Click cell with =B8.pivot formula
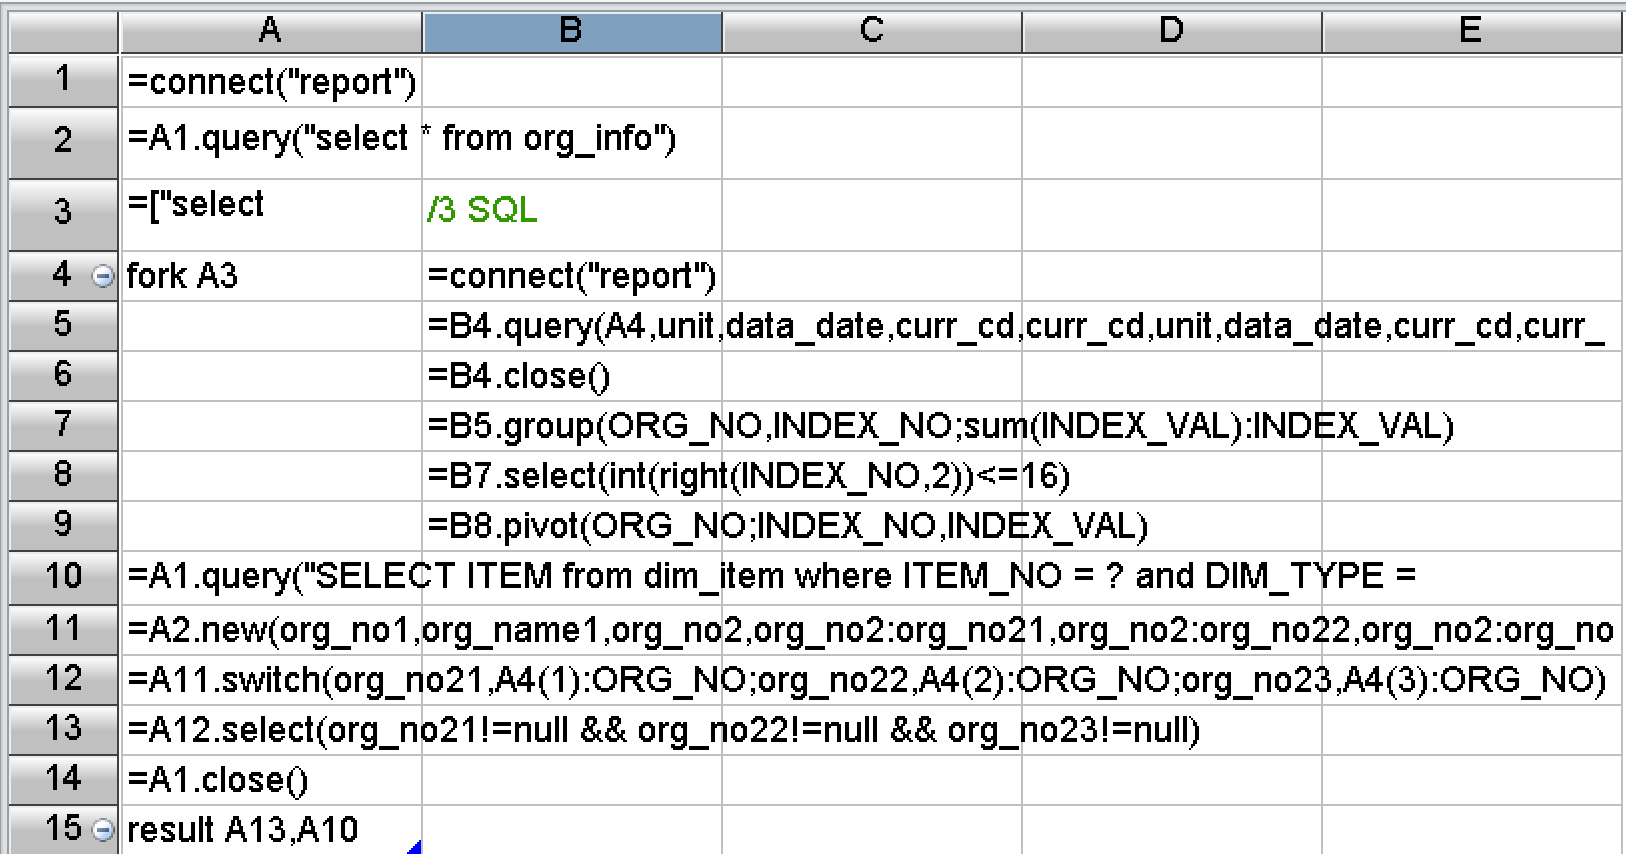The height and width of the screenshot is (854, 1626). click(x=572, y=526)
